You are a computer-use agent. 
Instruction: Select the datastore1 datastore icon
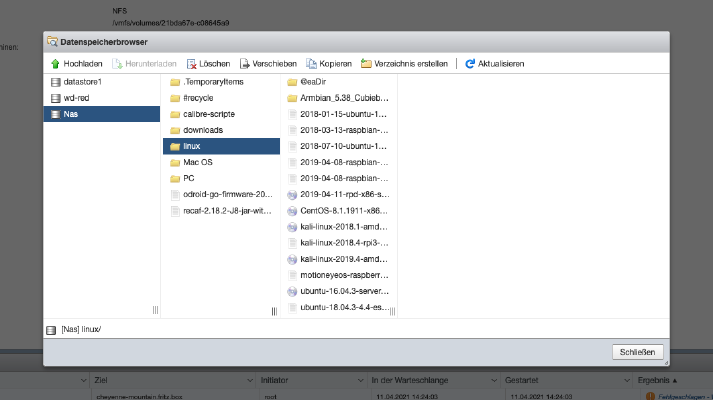tap(55, 82)
